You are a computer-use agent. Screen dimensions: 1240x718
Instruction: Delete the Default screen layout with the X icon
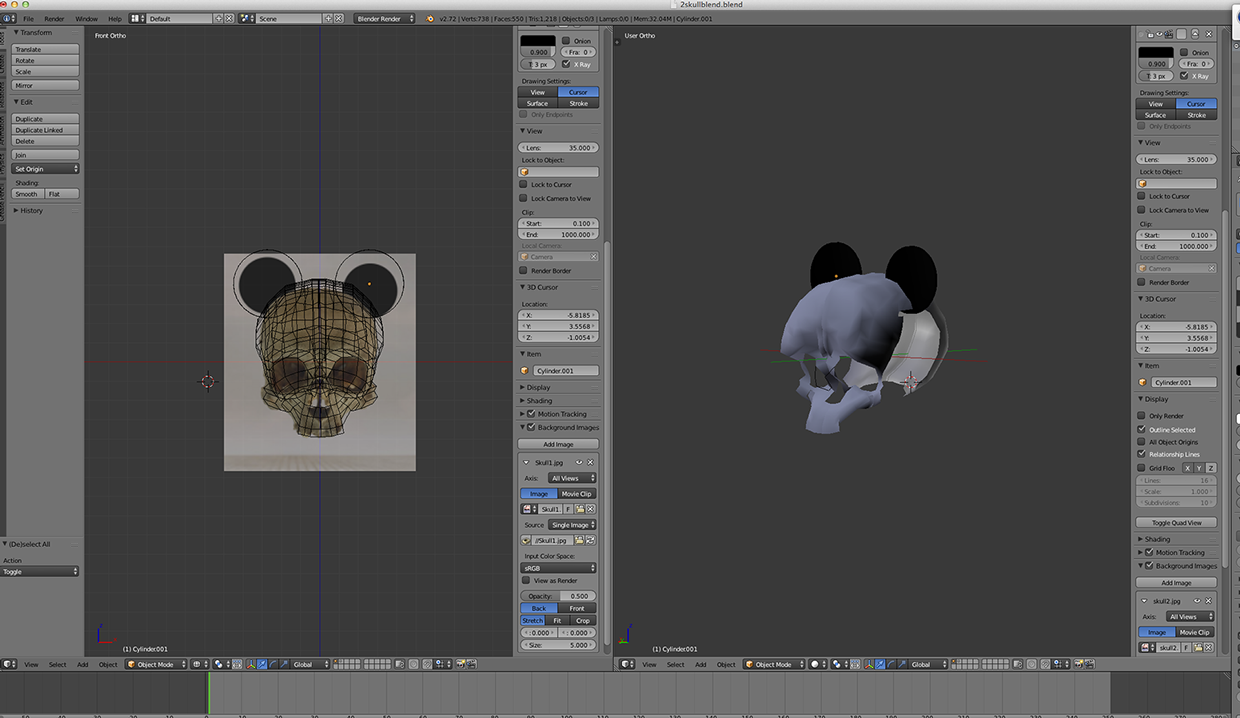pos(230,18)
